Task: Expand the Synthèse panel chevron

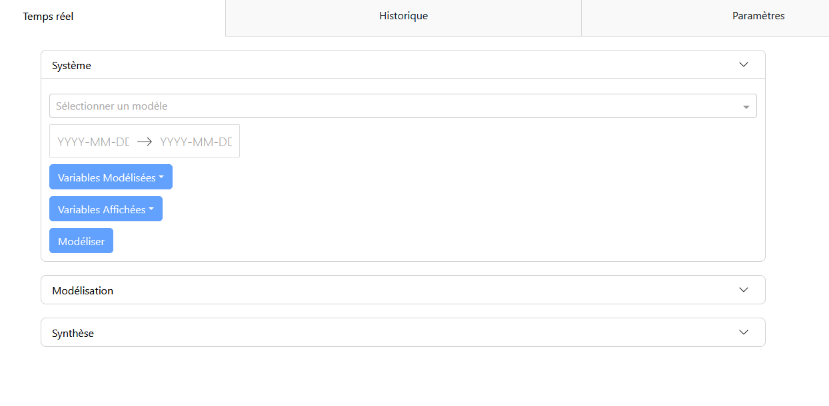Action: [x=743, y=332]
